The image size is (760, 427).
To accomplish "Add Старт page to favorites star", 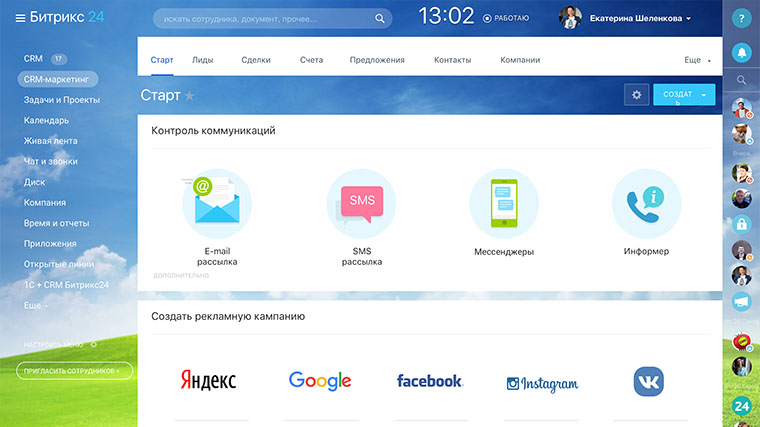I will click(190, 96).
